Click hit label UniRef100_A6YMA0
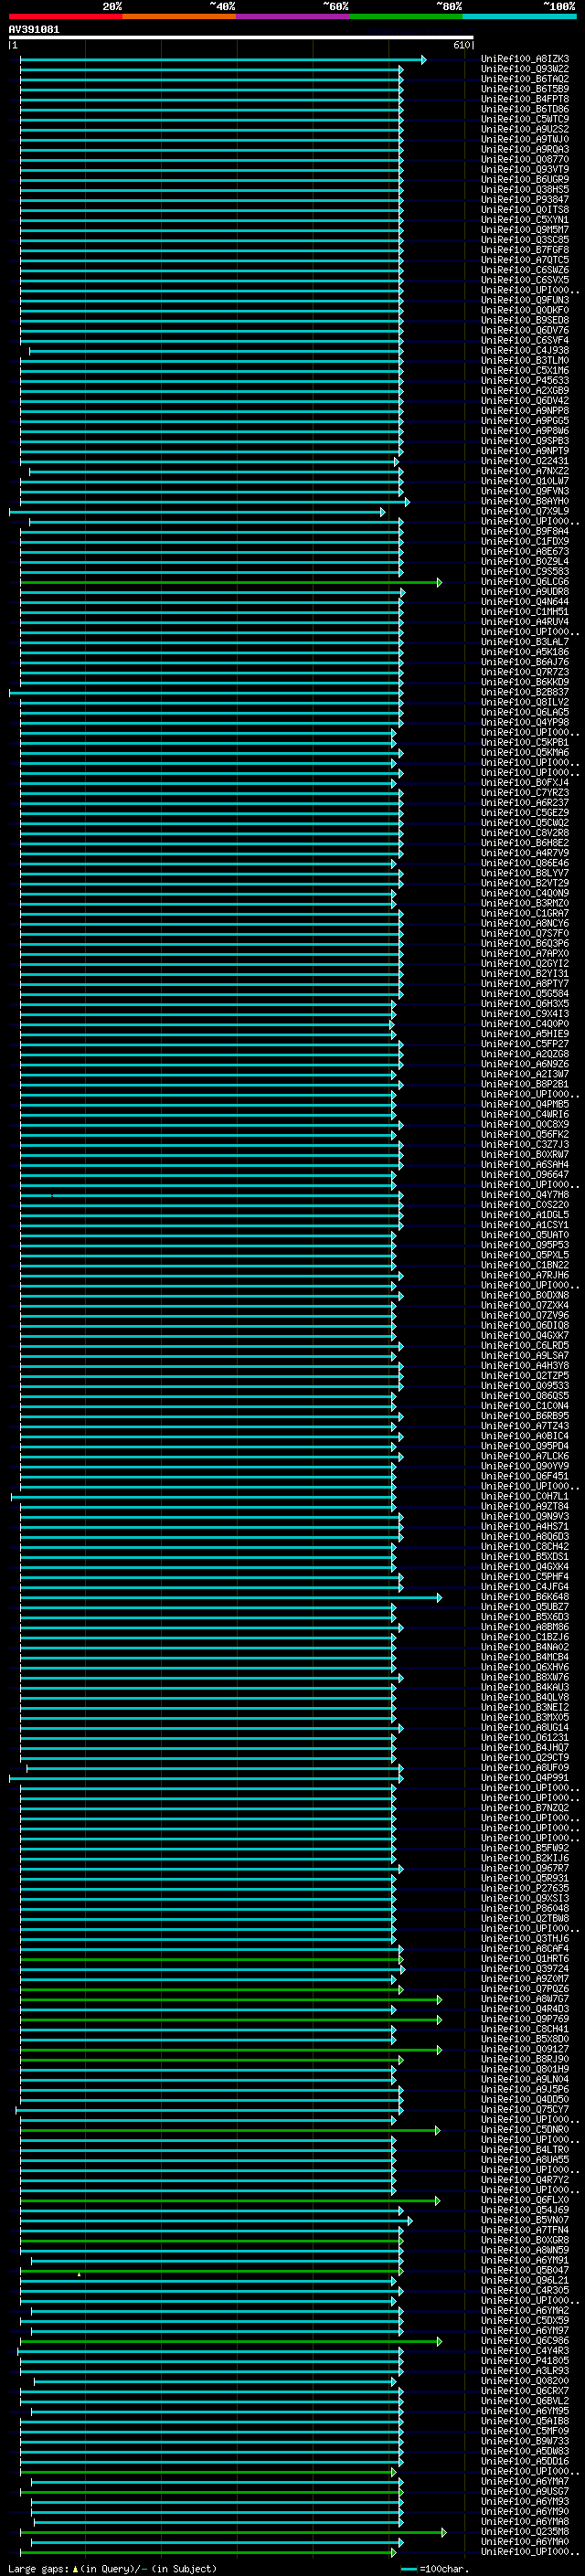The image size is (585, 2576). 525,2542
